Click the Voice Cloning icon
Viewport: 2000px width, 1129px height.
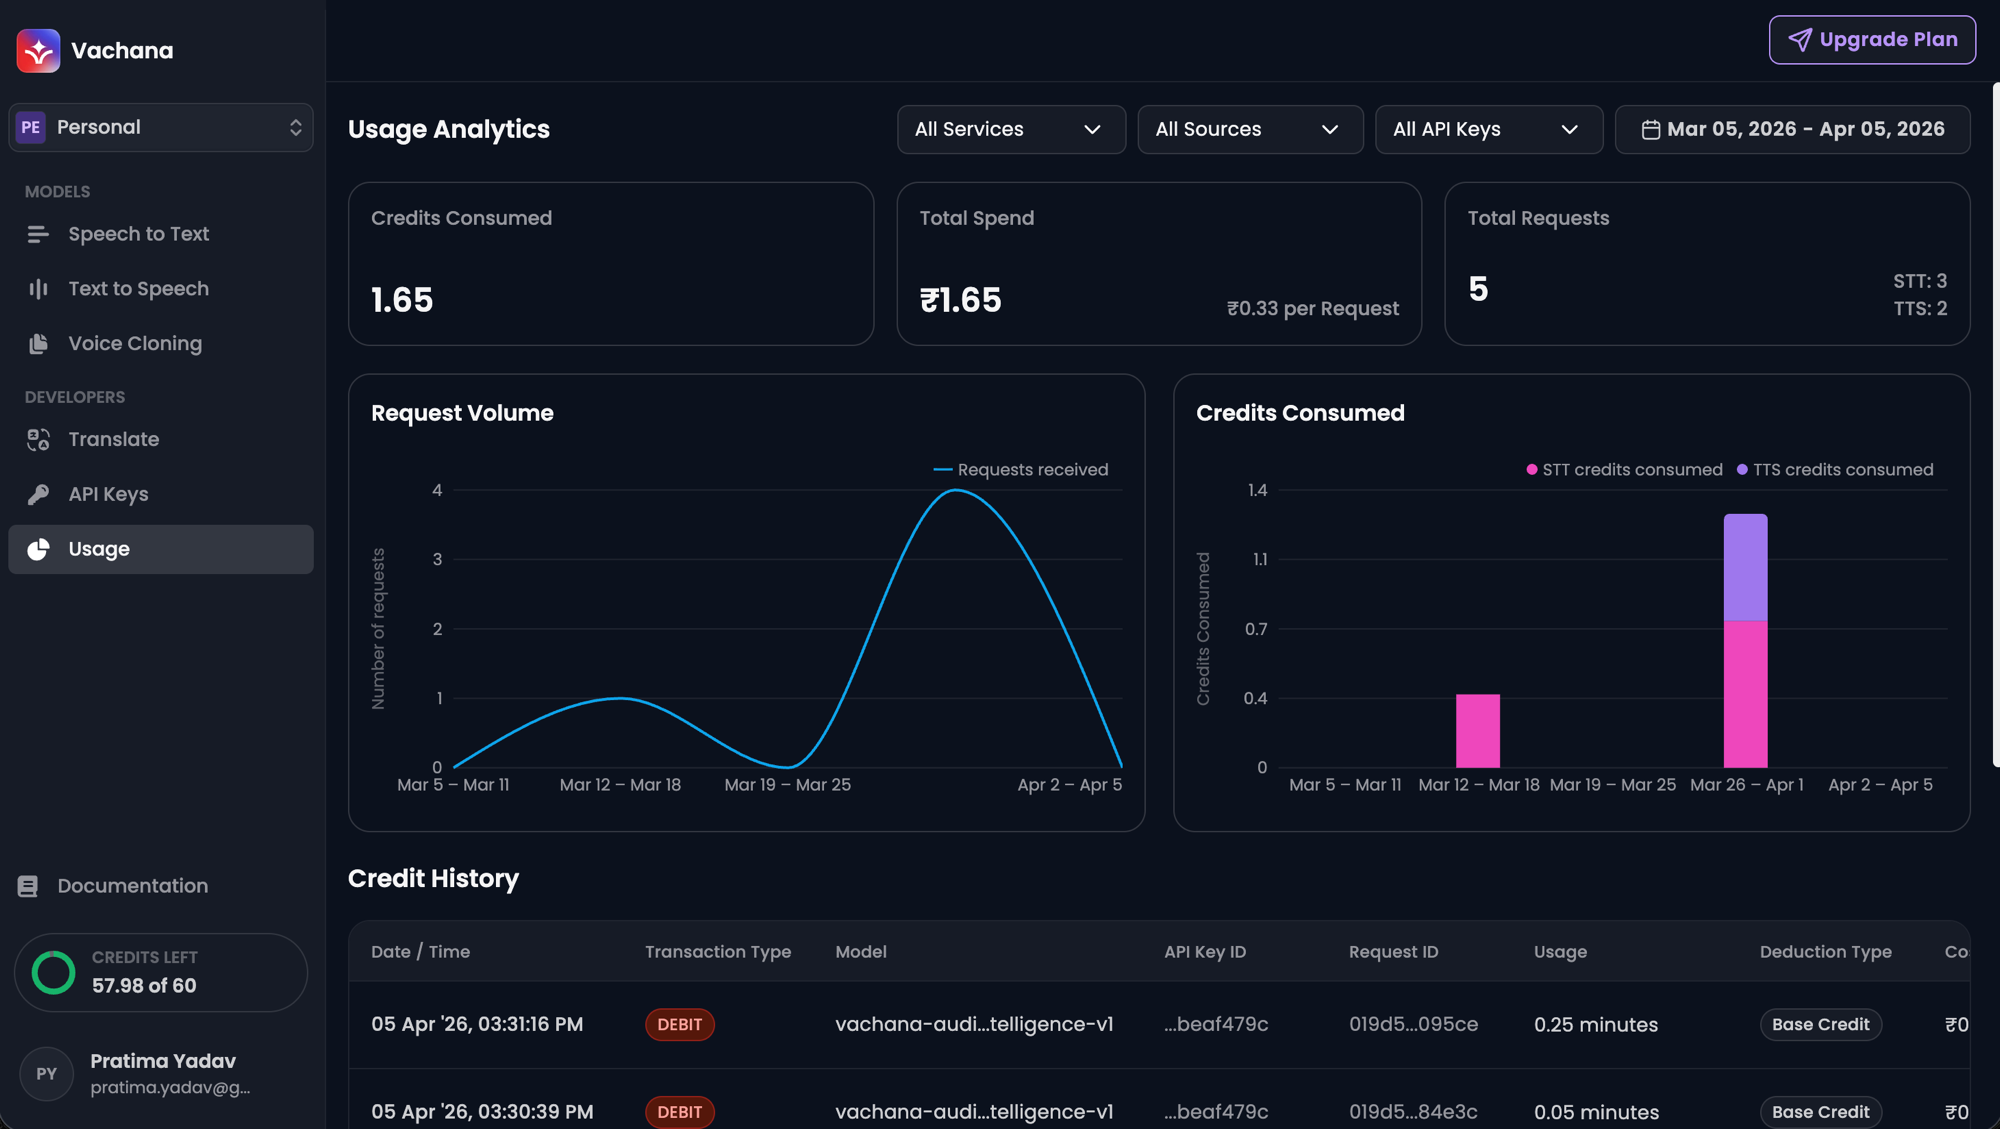[37, 343]
